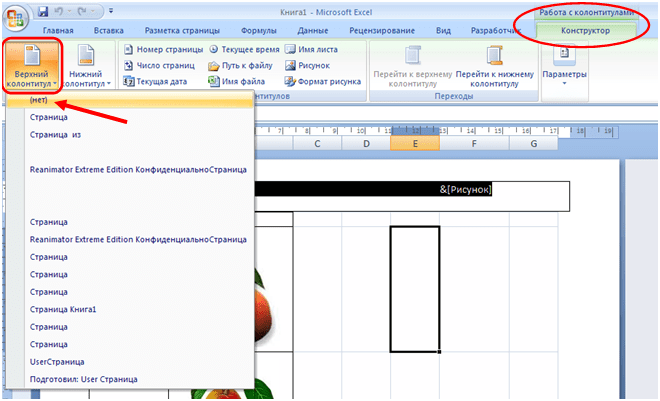Insert Текущая дата element
660x401 pixels.
pos(155,81)
